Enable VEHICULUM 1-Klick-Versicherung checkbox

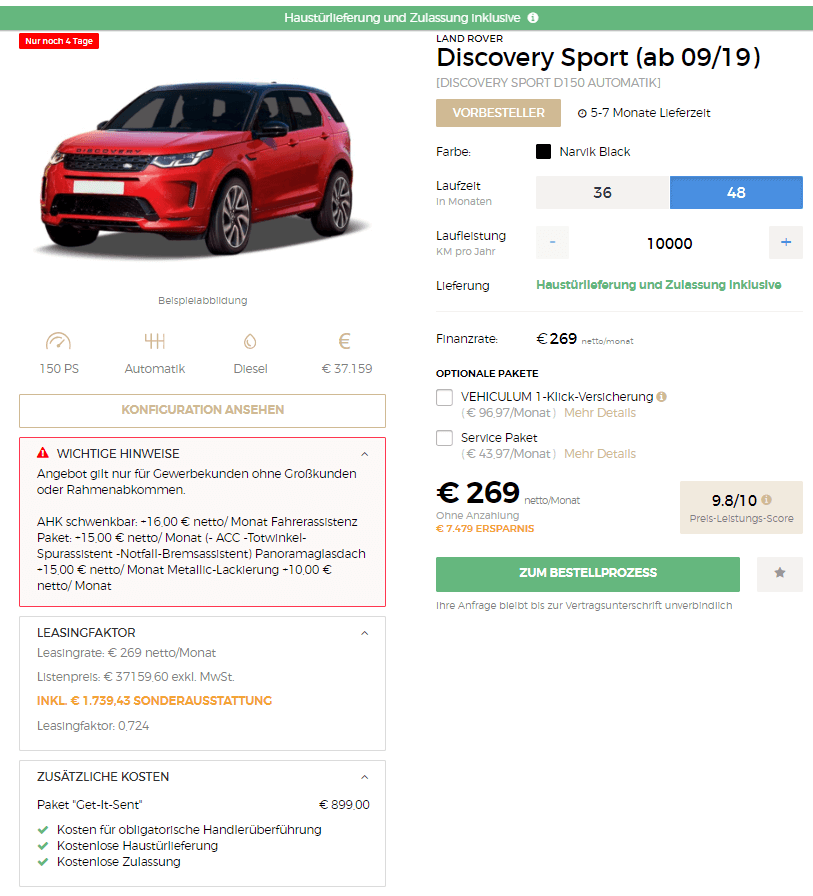(x=444, y=397)
